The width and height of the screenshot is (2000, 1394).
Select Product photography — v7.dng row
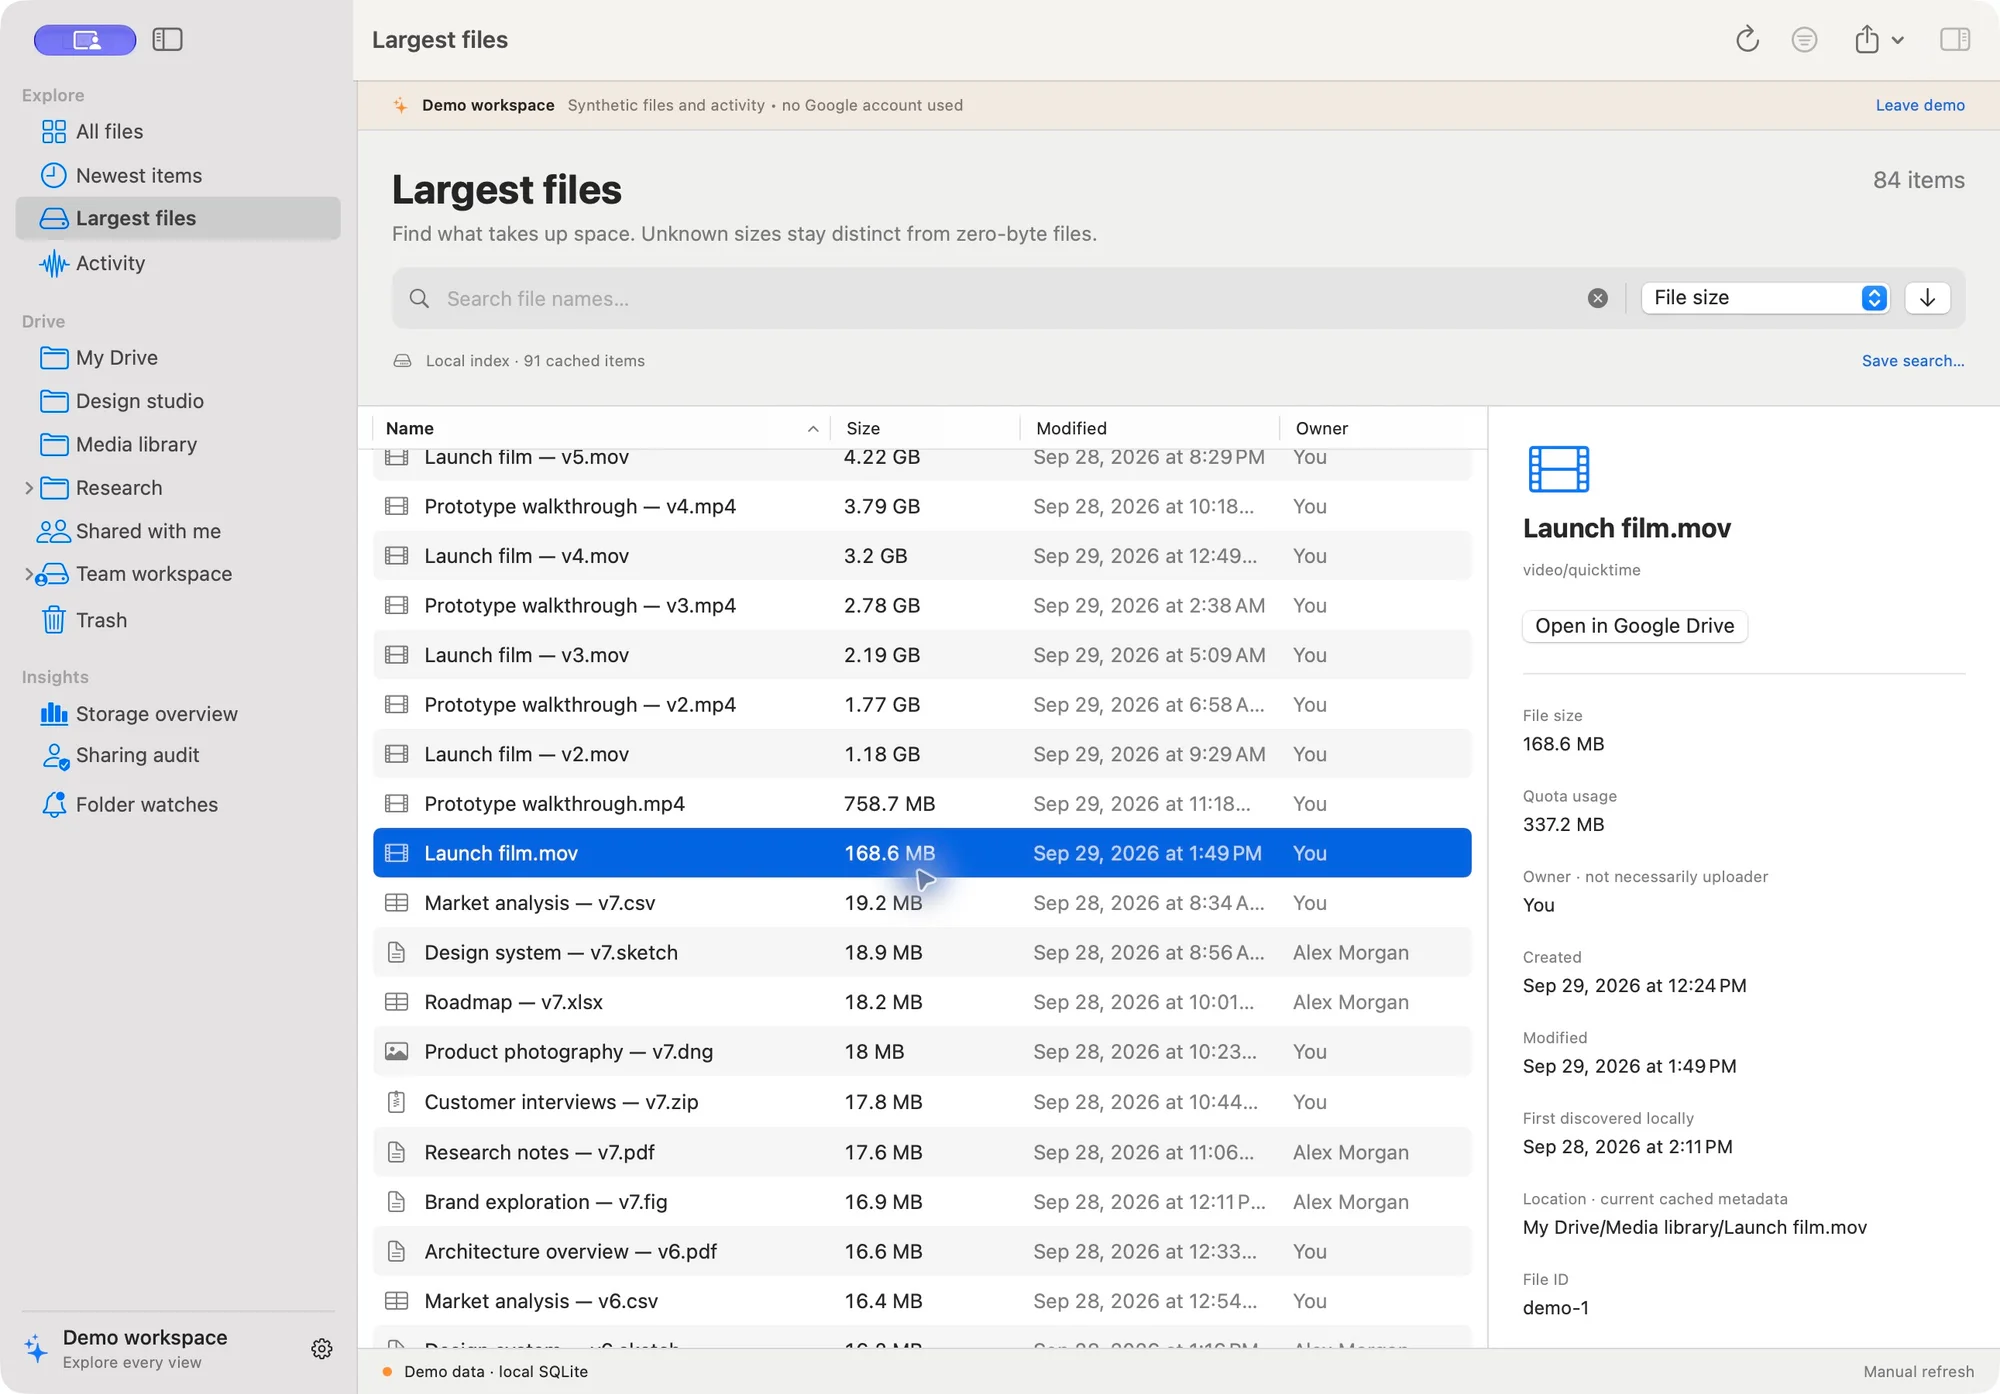point(922,1052)
